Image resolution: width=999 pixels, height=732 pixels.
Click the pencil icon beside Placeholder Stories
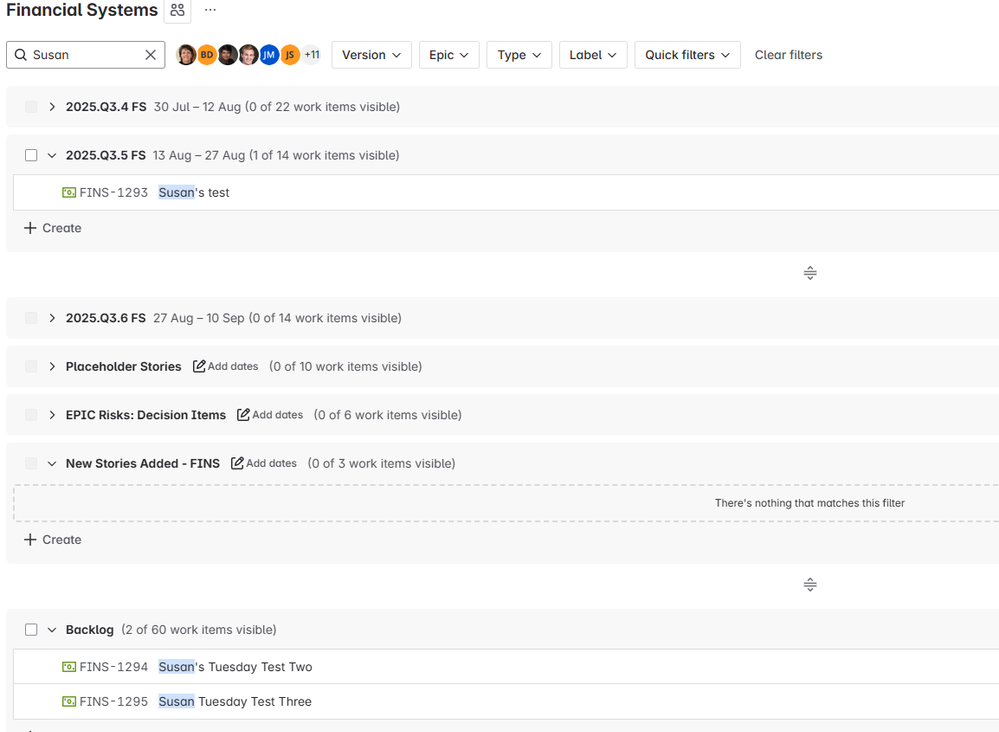[199, 366]
